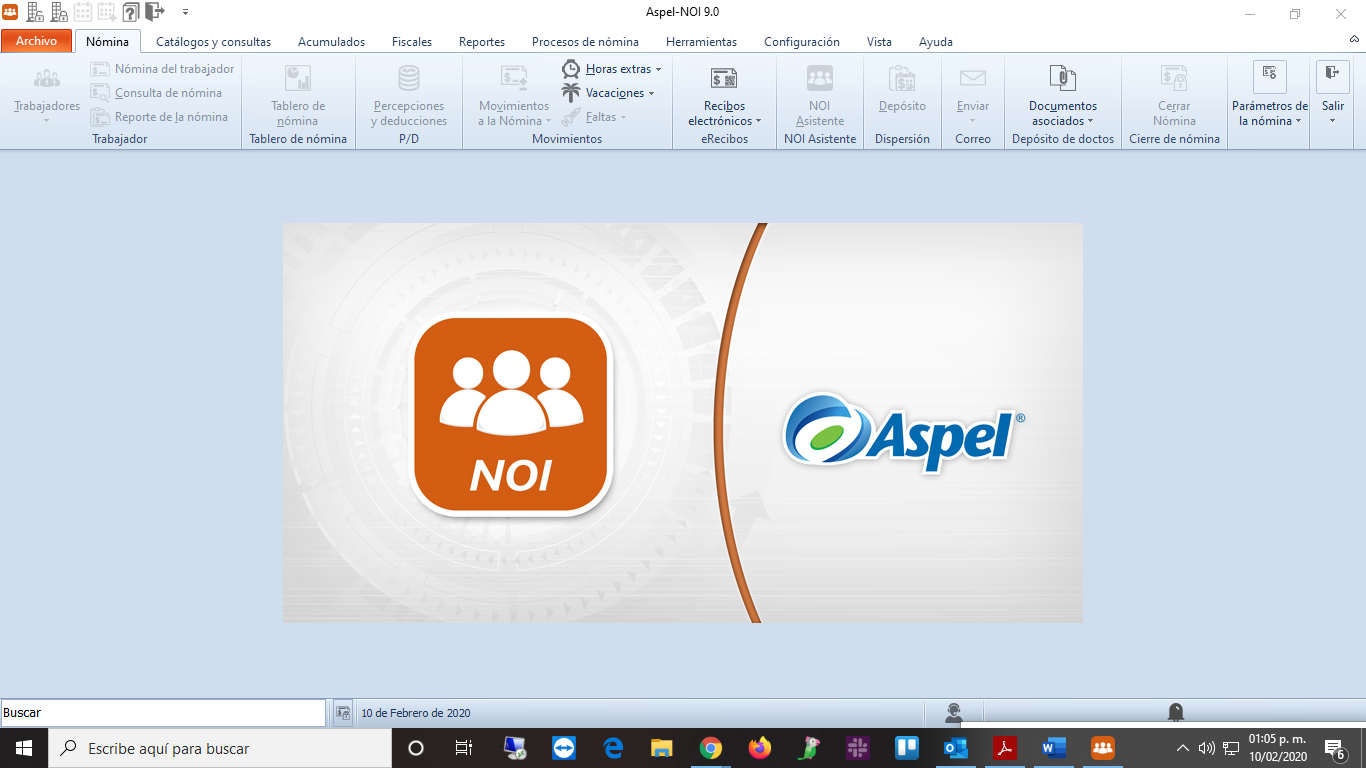The image size is (1366, 768).
Task: Click Nómina del trabajador
Action: pyautogui.click(x=162, y=69)
